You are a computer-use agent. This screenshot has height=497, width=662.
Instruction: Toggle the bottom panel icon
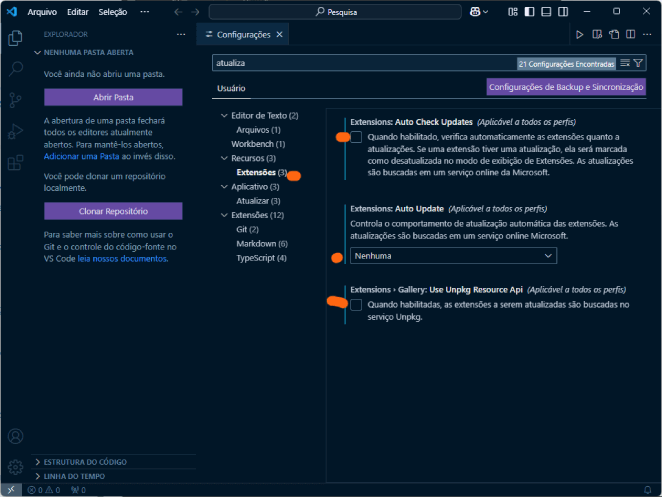[x=546, y=12]
